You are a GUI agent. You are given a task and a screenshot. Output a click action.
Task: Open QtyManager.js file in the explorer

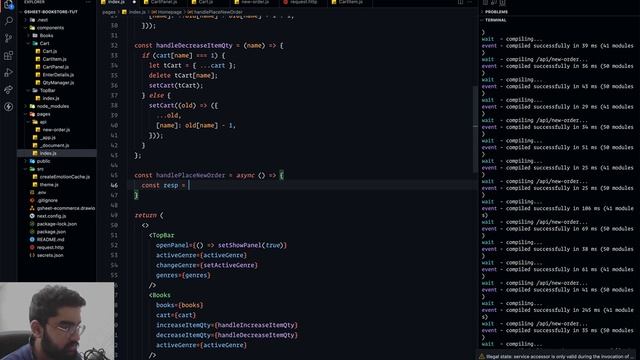point(58,82)
